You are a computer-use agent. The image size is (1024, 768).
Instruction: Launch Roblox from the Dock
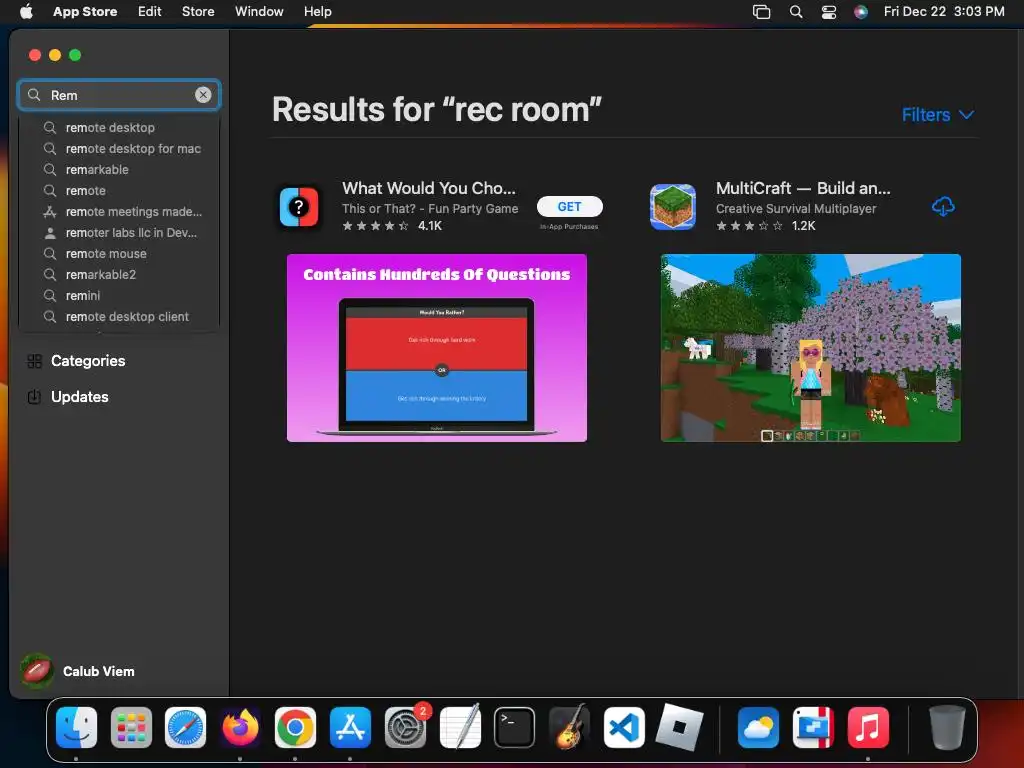679,727
